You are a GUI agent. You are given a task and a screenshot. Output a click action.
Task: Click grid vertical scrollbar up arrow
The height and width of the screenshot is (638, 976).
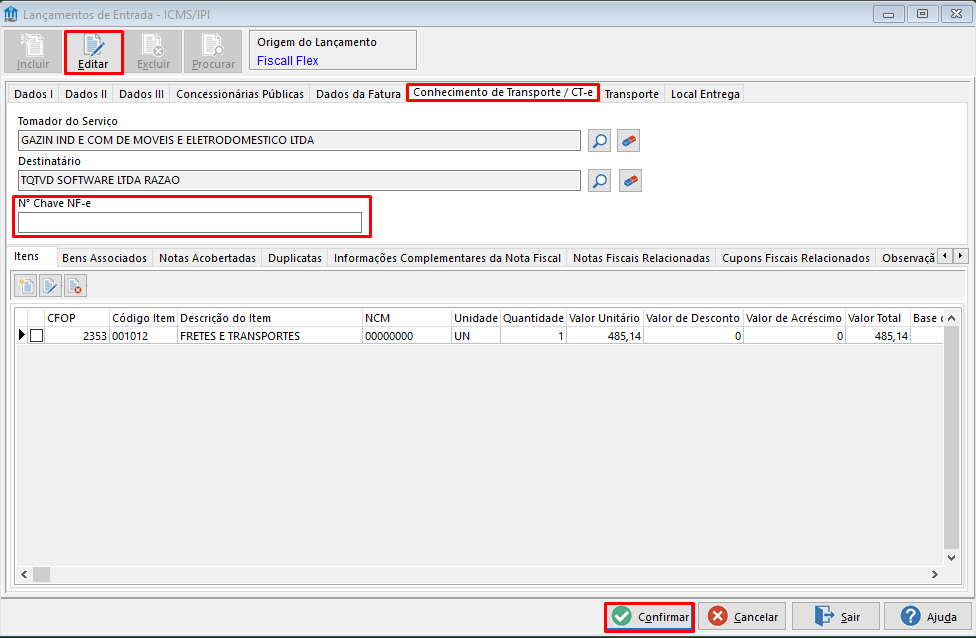point(951,318)
